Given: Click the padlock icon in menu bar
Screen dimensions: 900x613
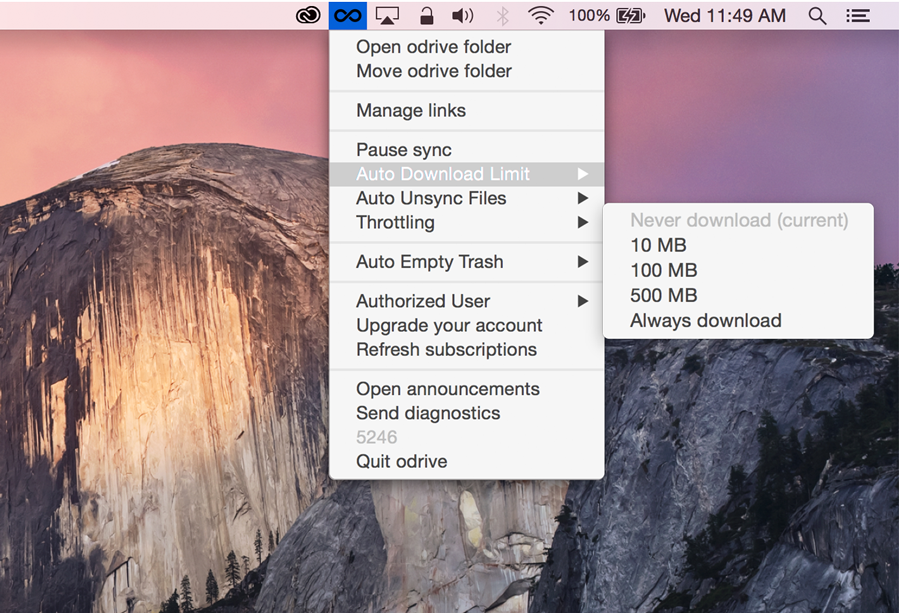Looking at the screenshot, I should pos(426,15).
